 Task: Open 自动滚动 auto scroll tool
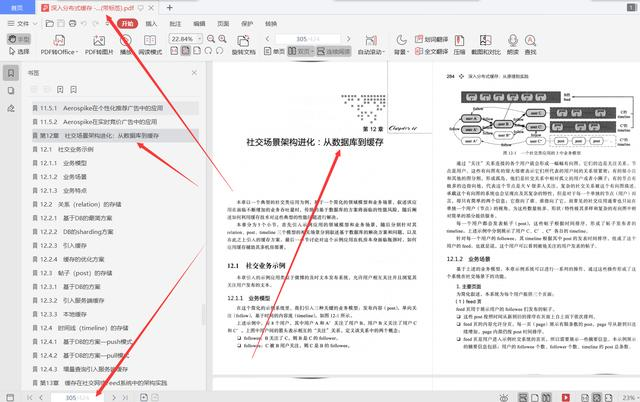(371, 44)
